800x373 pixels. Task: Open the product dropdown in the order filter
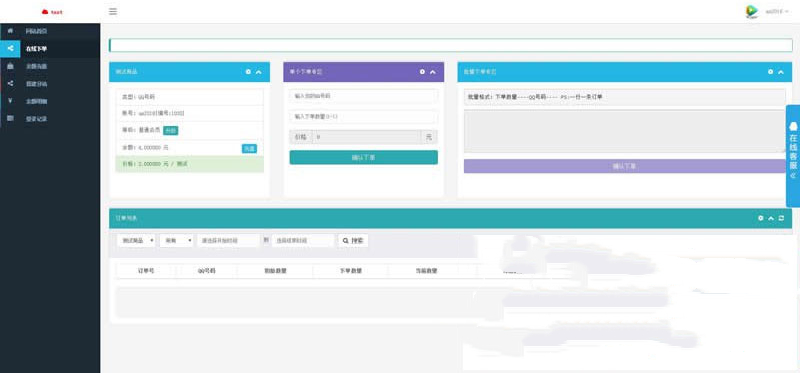point(136,240)
